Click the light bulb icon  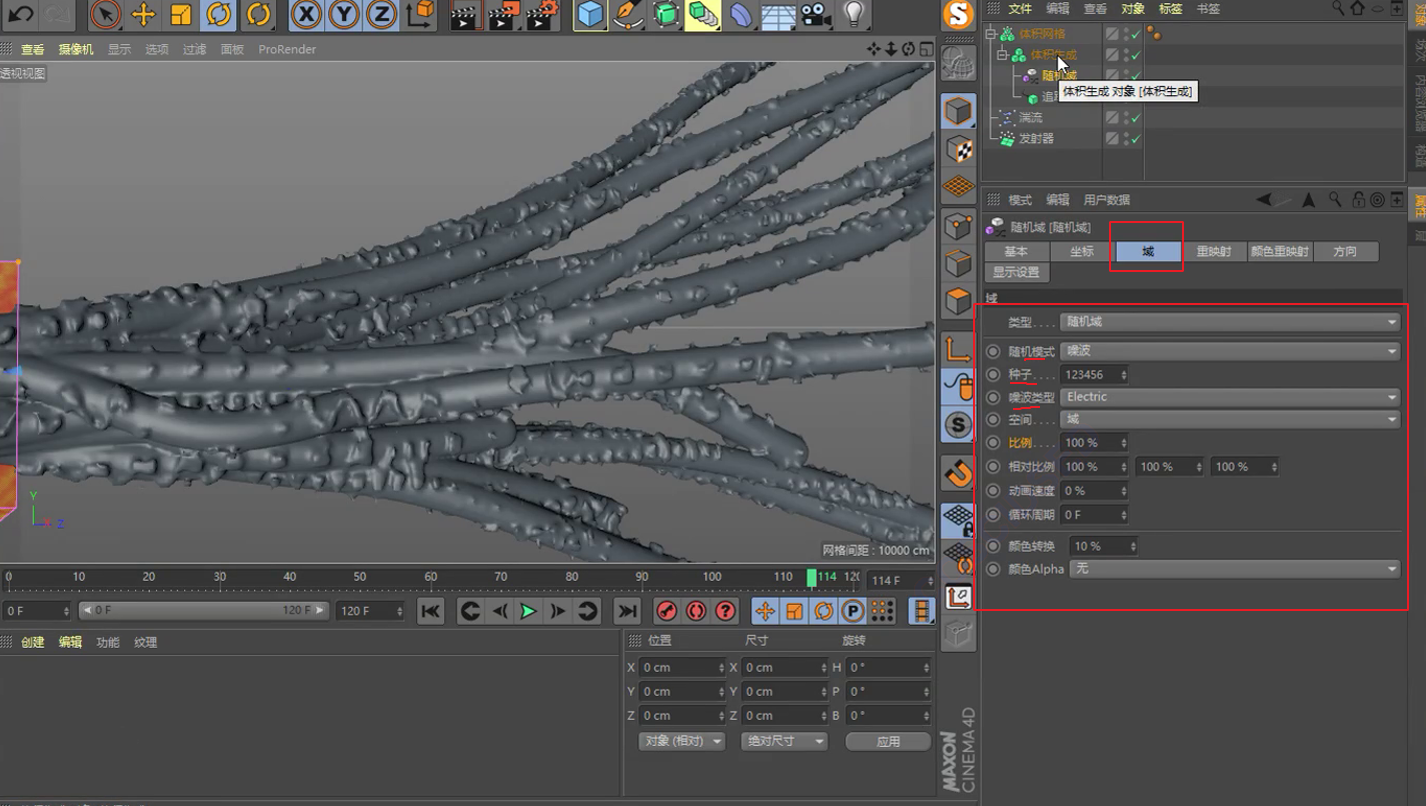point(853,14)
